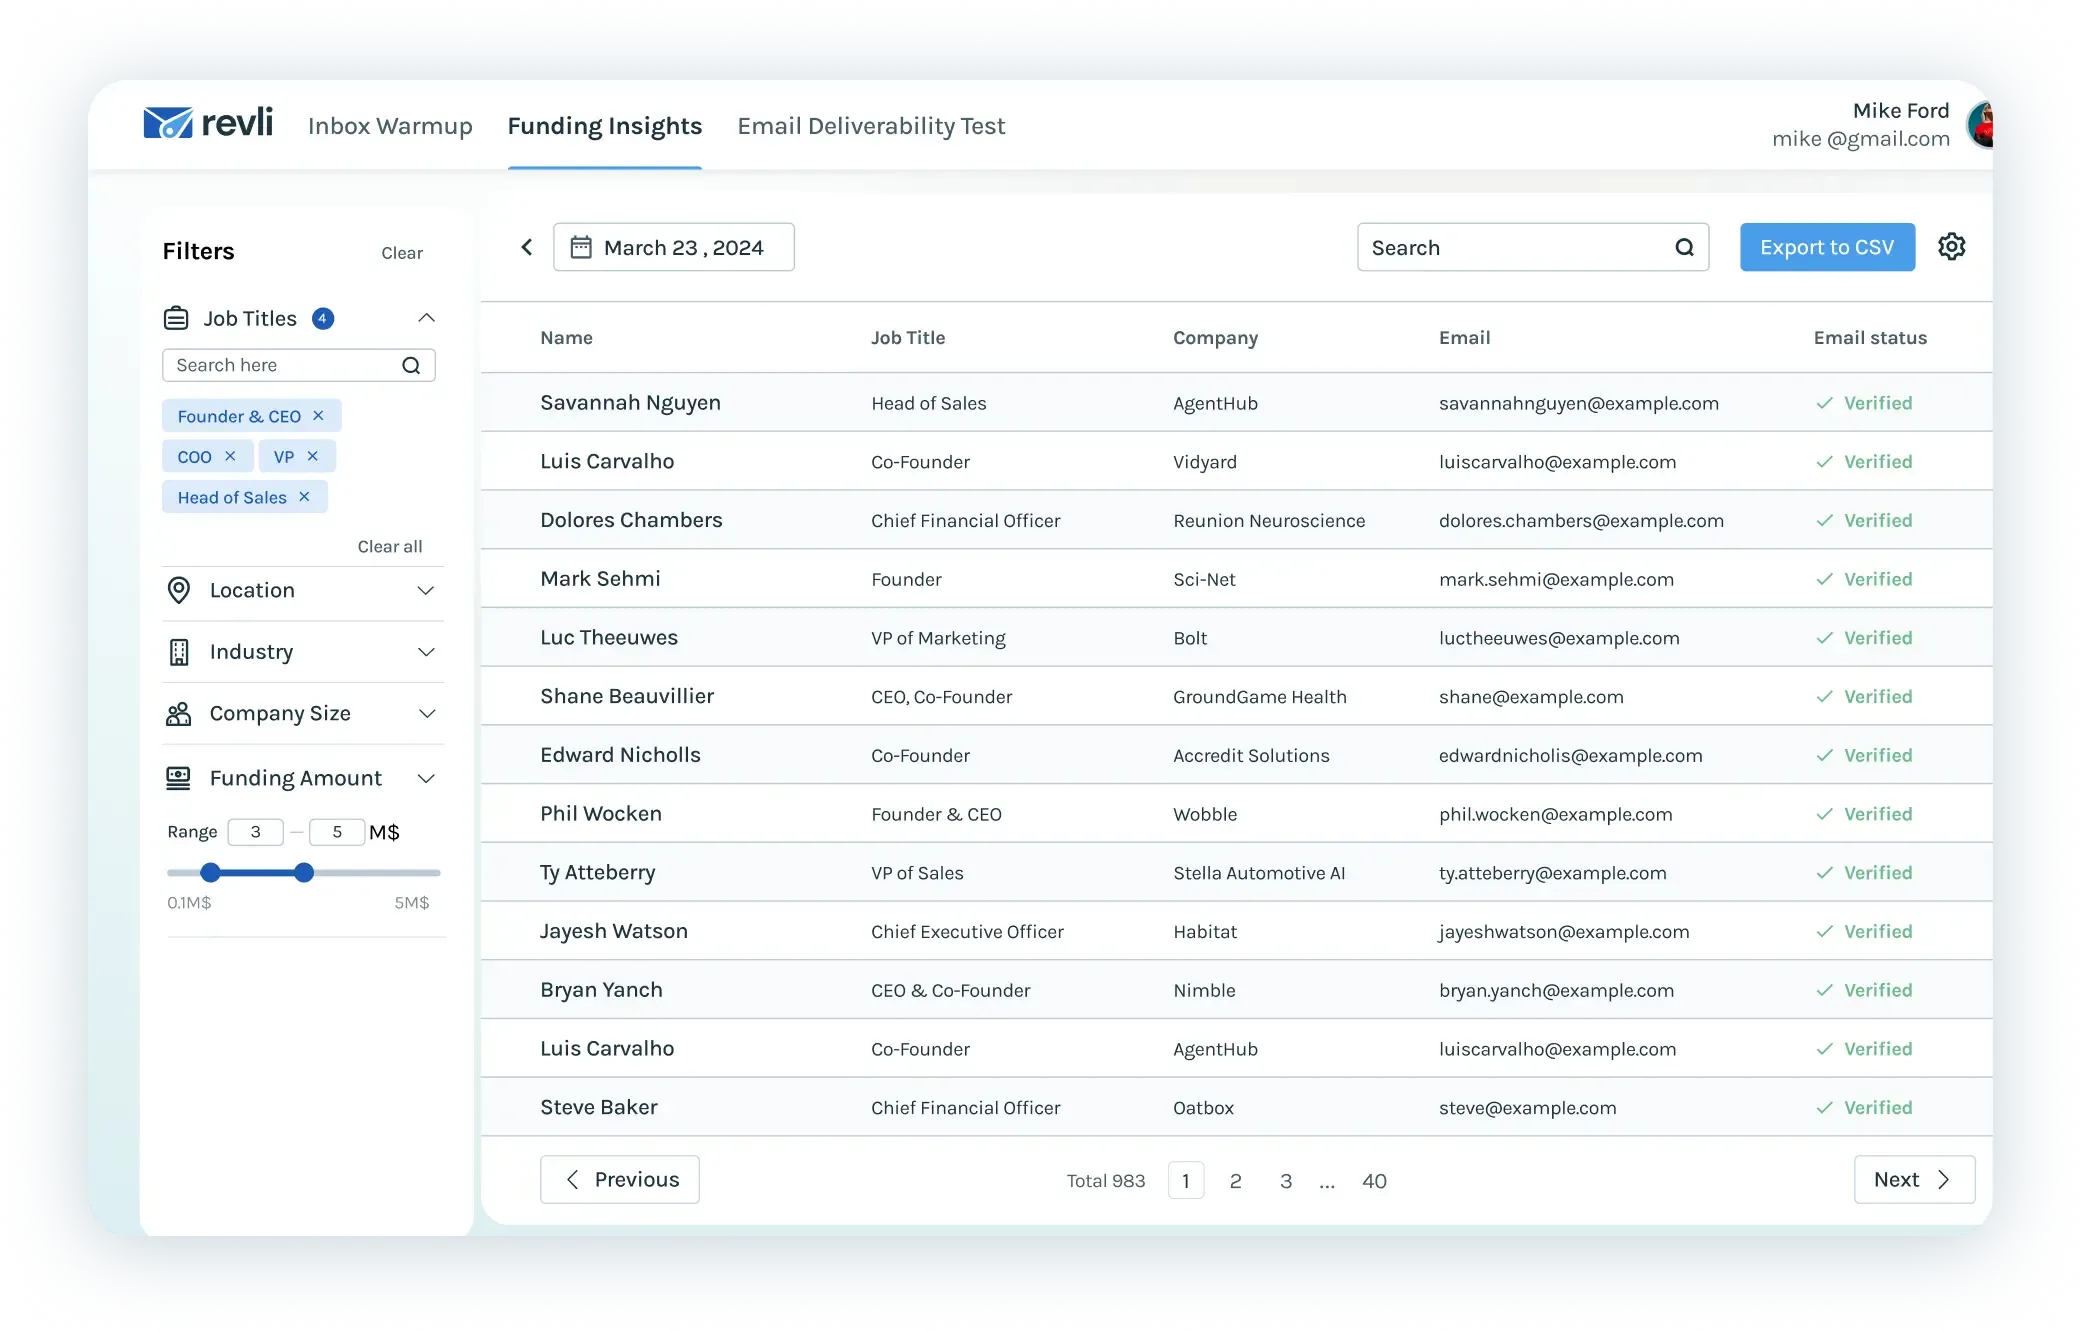Click the range maximum value field
Image resolution: width=2080 pixels, height=1331 pixels.
(337, 832)
